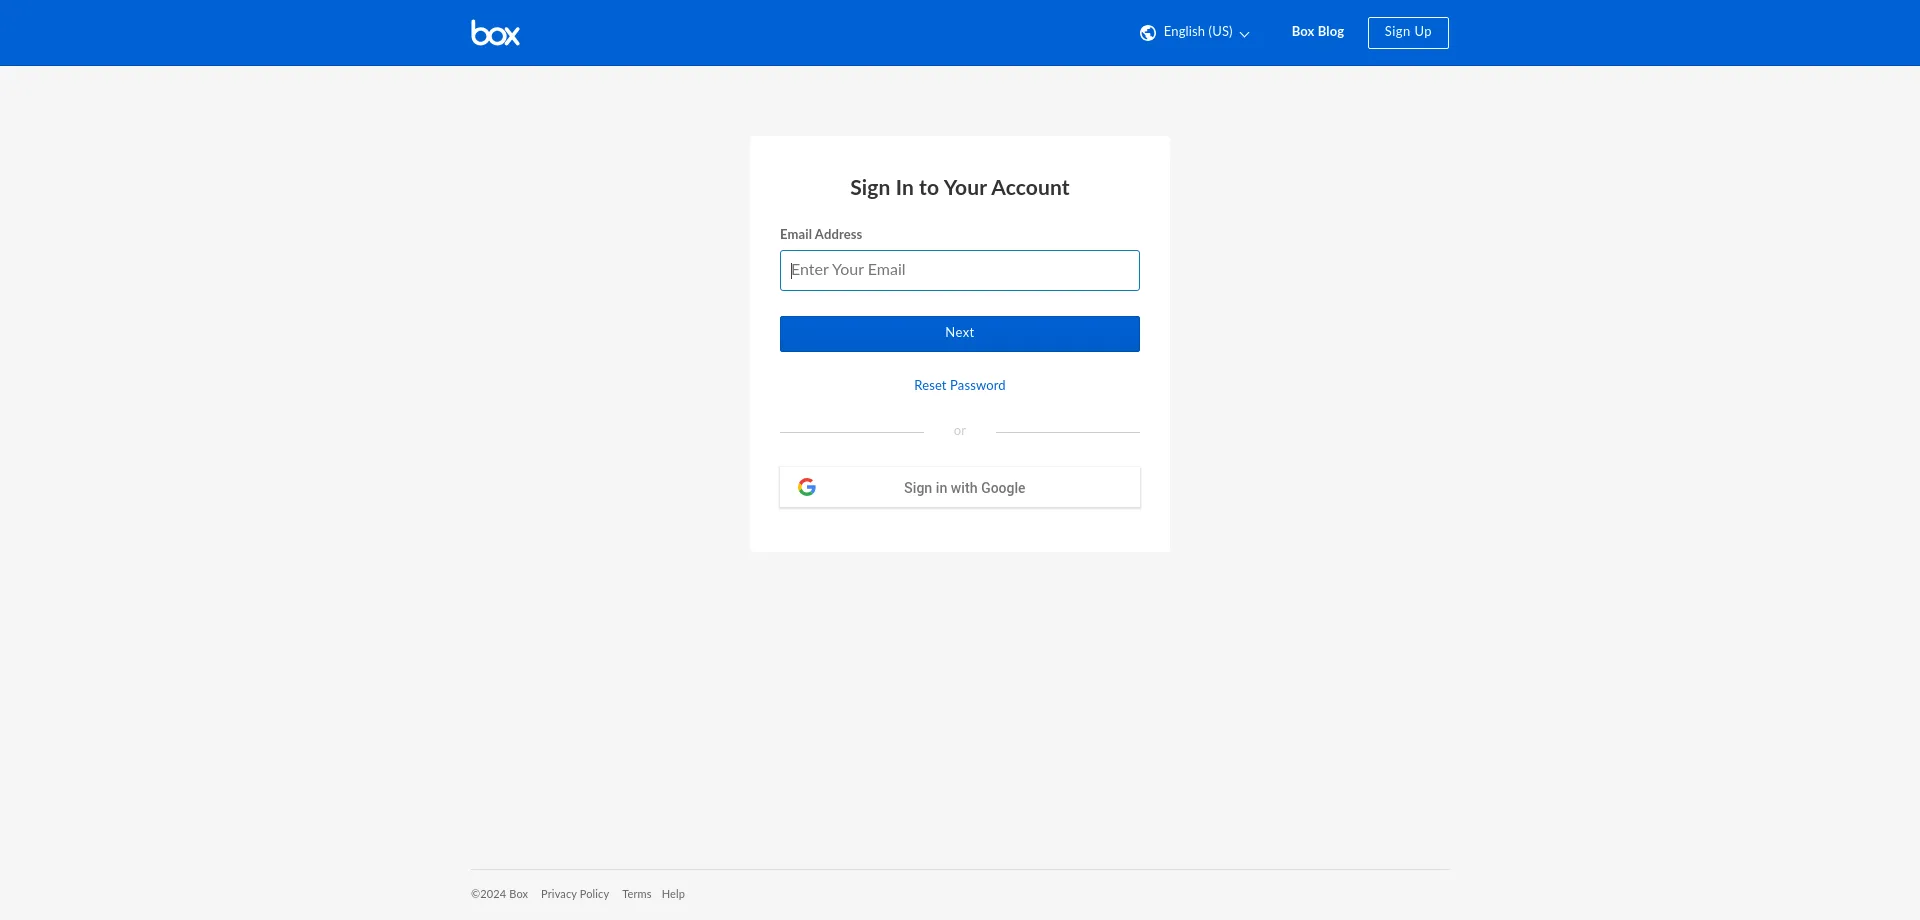The width and height of the screenshot is (1920, 920).
Task: Click the Box logo in the header
Action: pos(495,33)
